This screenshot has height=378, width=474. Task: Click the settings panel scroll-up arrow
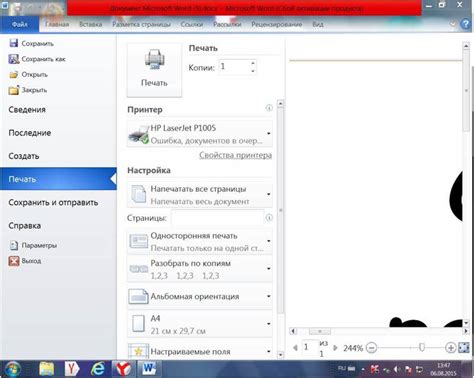(x=281, y=104)
